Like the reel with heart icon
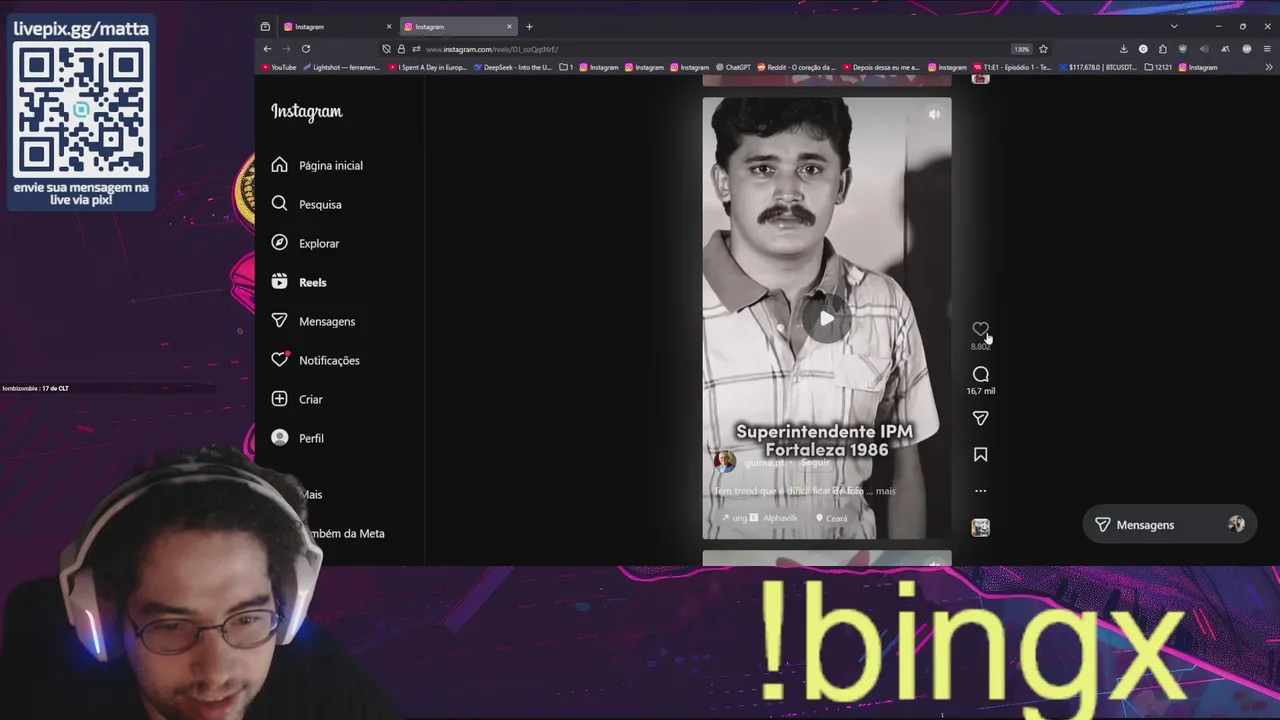The image size is (1280, 720). tap(980, 329)
